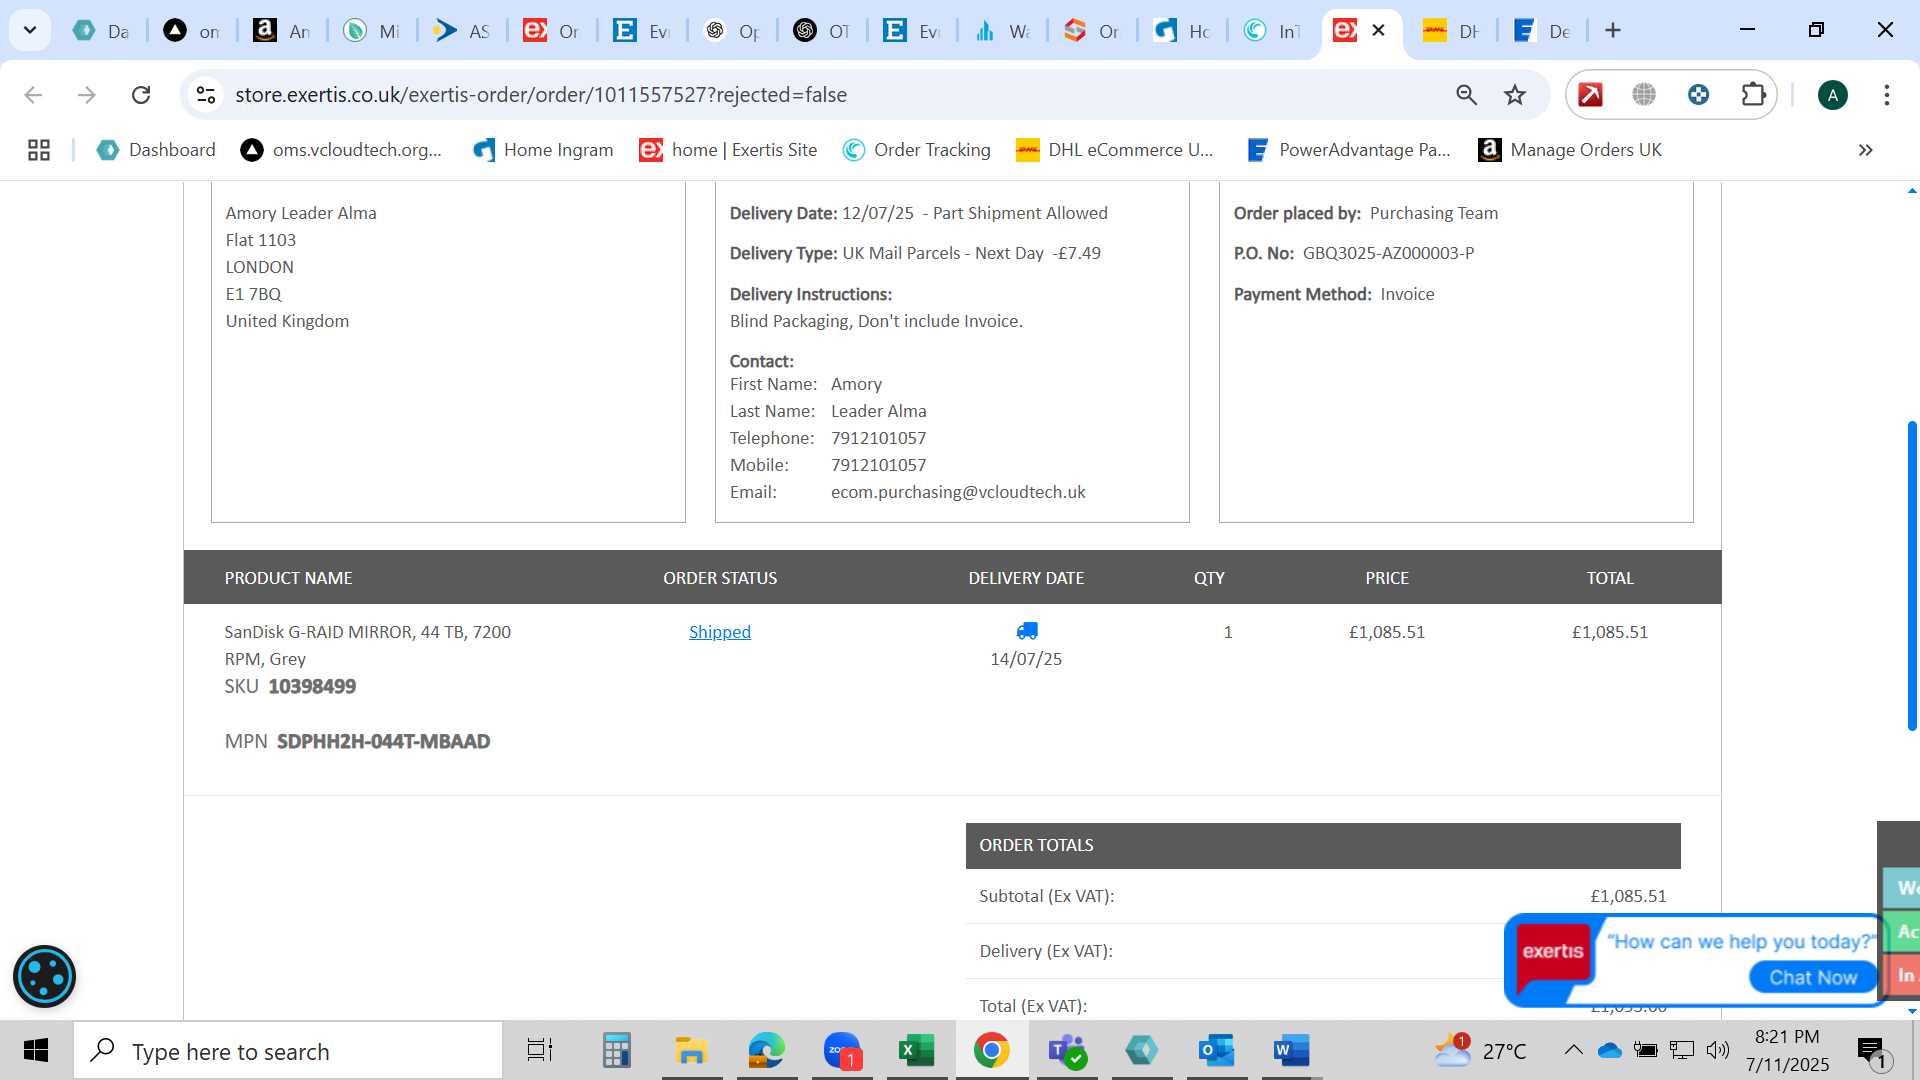Go forward with the browser forward arrow
This screenshot has height=1080, width=1920.
point(87,95)
